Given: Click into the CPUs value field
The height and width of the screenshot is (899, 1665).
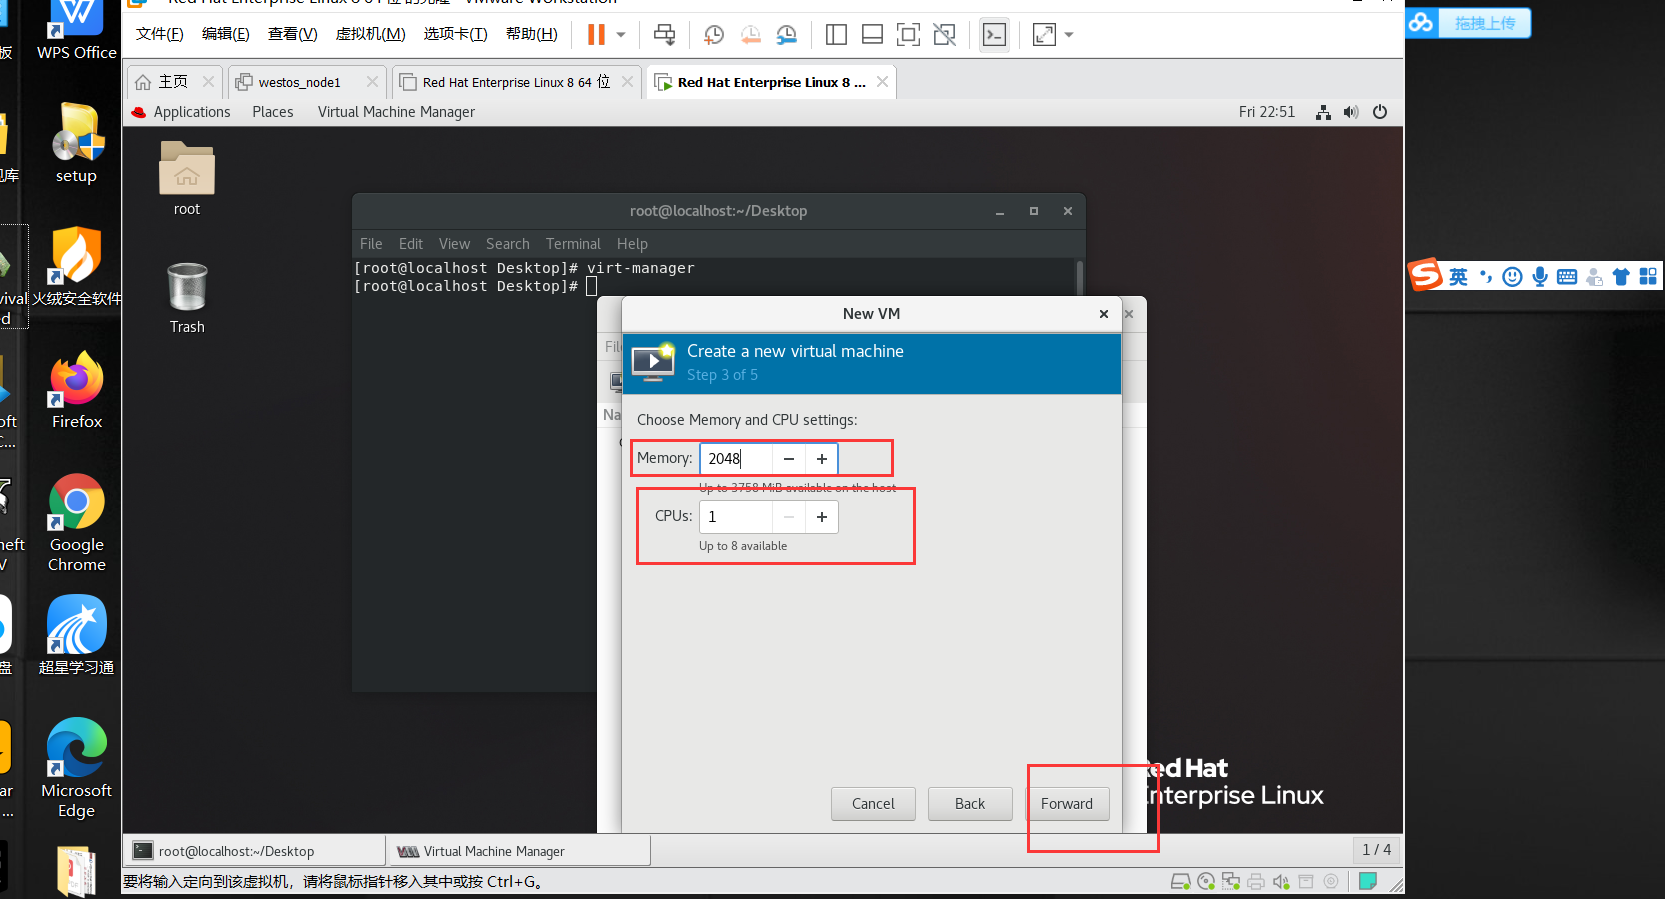Looking at the screenshot, I should click(736, 517).
